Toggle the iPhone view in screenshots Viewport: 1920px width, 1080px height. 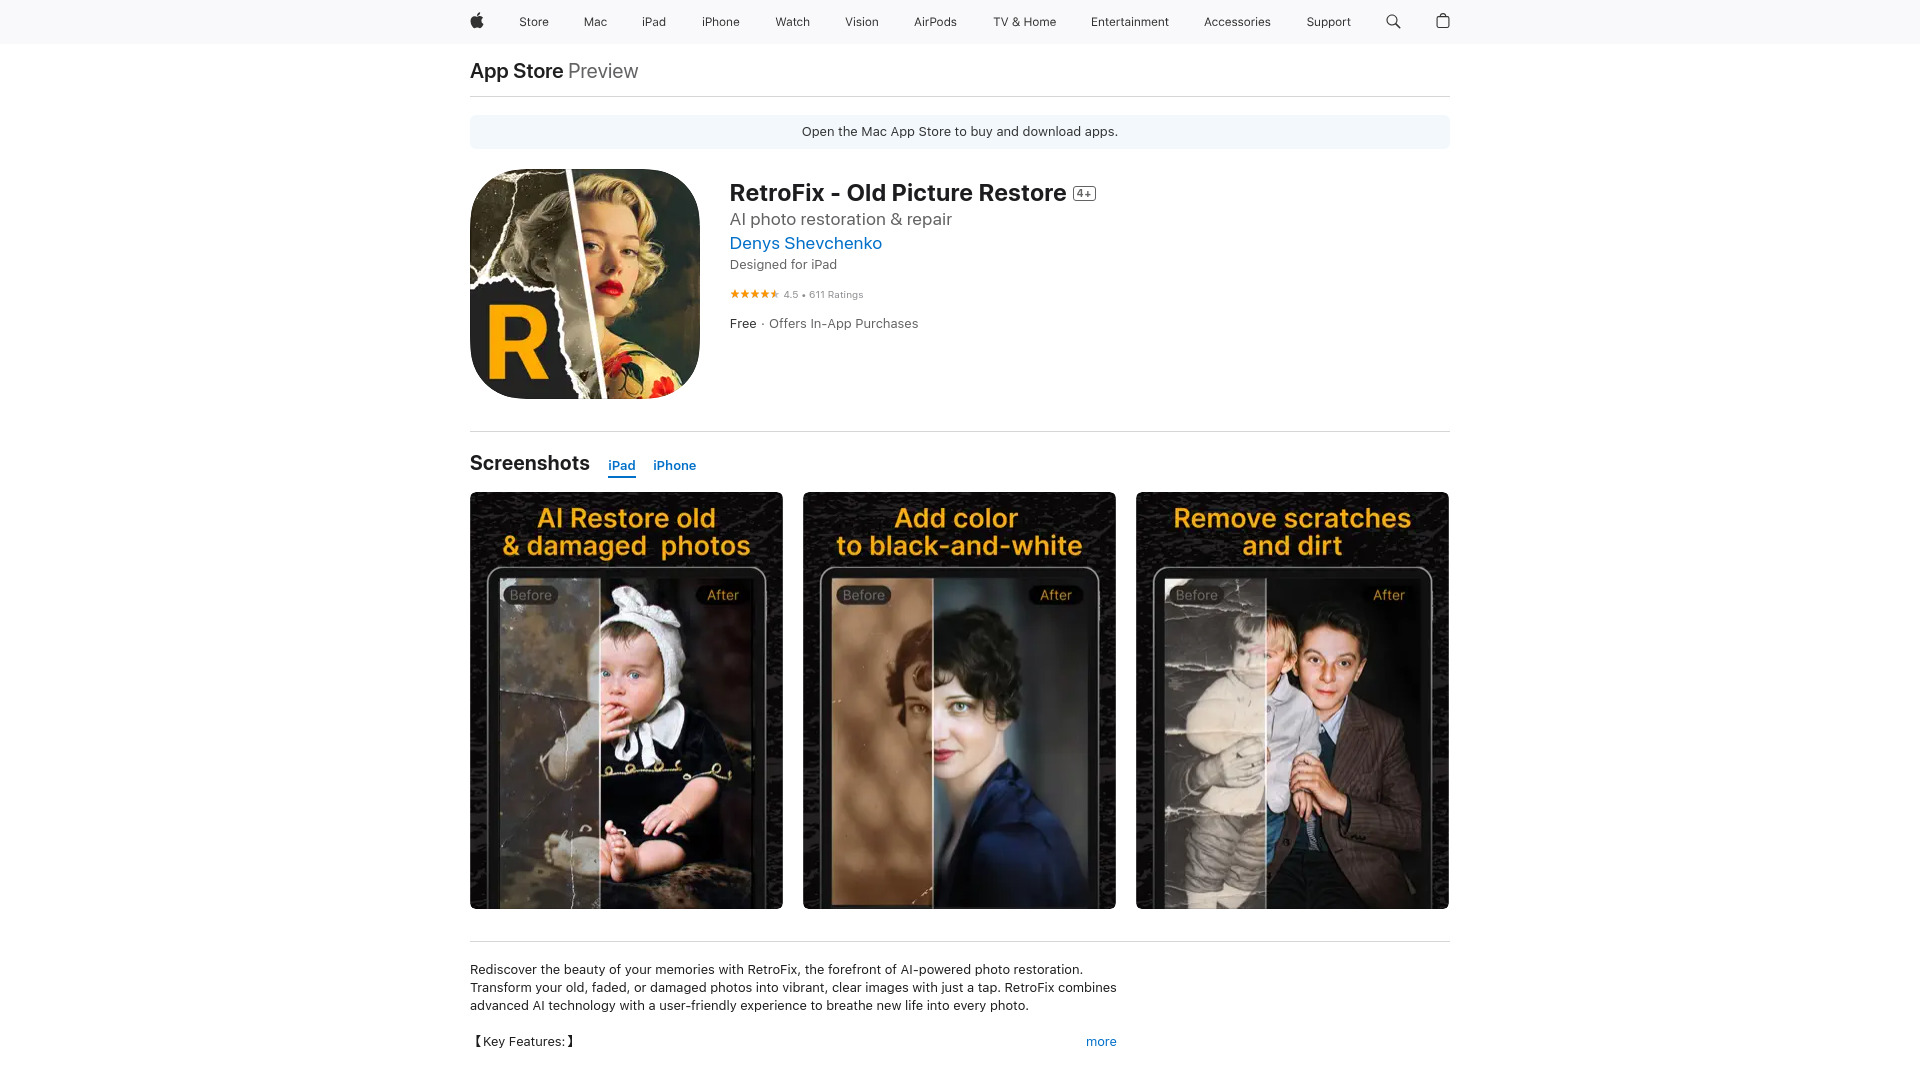click(674, 465)
